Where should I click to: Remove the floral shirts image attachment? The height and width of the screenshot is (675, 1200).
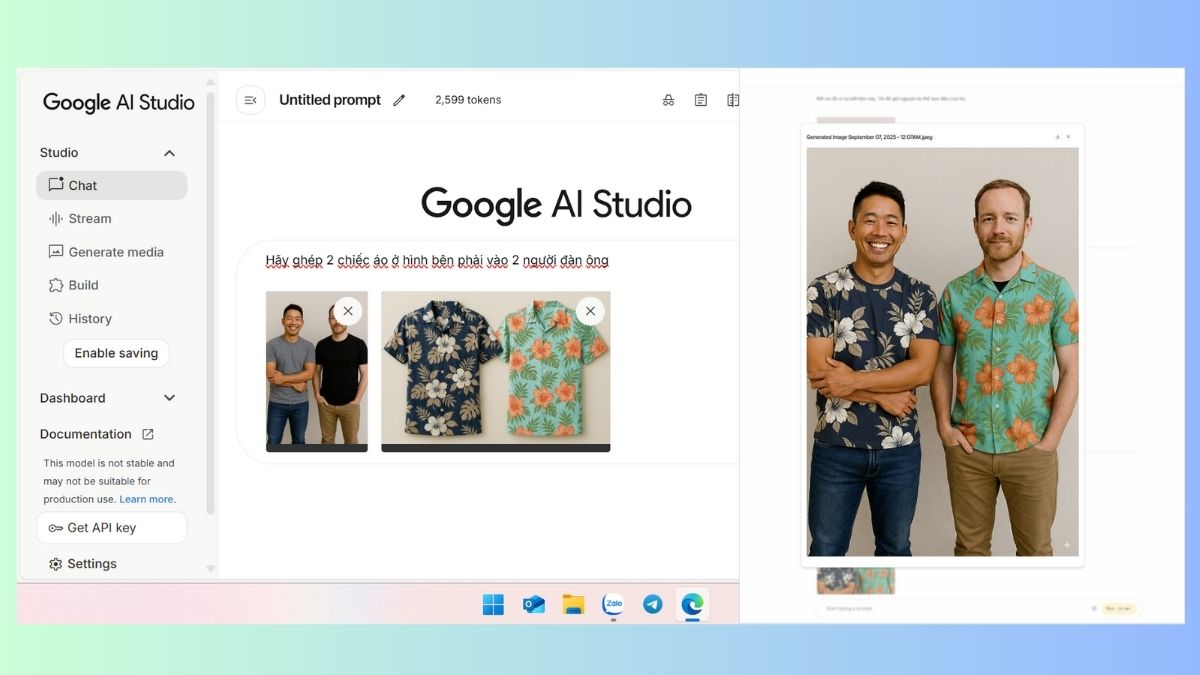click(x=590, y=311)
